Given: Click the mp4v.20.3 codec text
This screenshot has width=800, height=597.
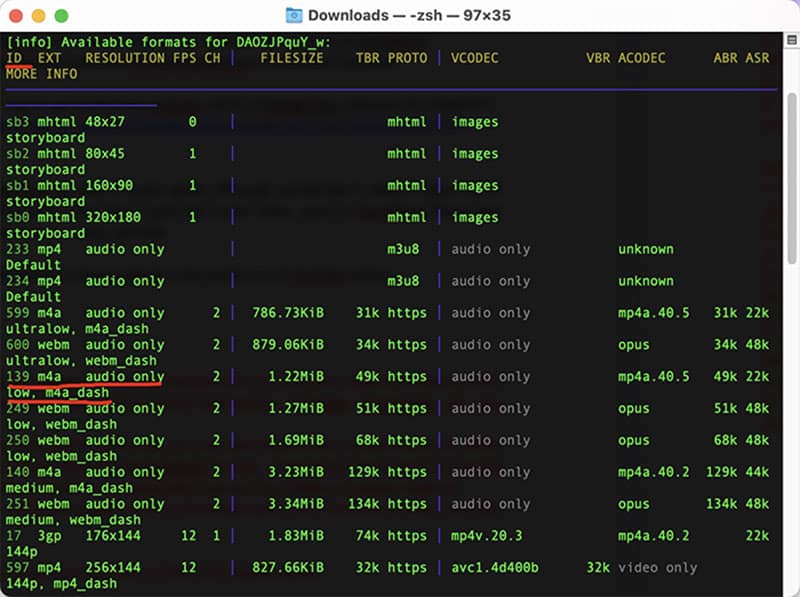Looking at the screenshot, I should click(486, 536).
